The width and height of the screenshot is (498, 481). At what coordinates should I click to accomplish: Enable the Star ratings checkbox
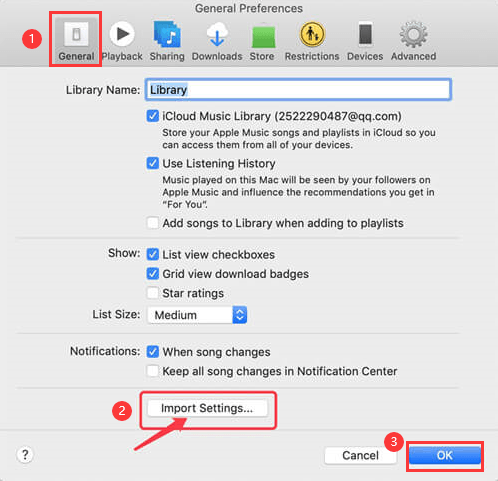[153, 293]
